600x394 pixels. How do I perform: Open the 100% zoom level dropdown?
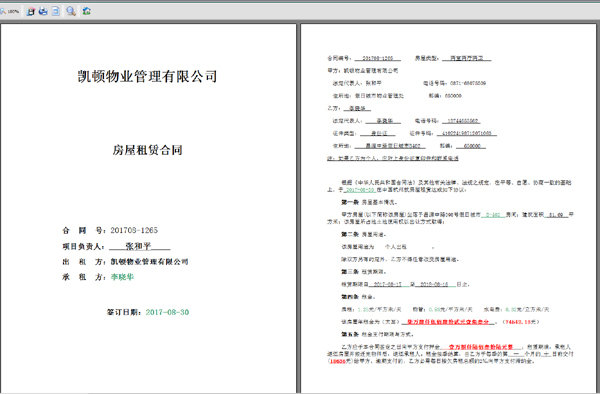click(13, 11)
